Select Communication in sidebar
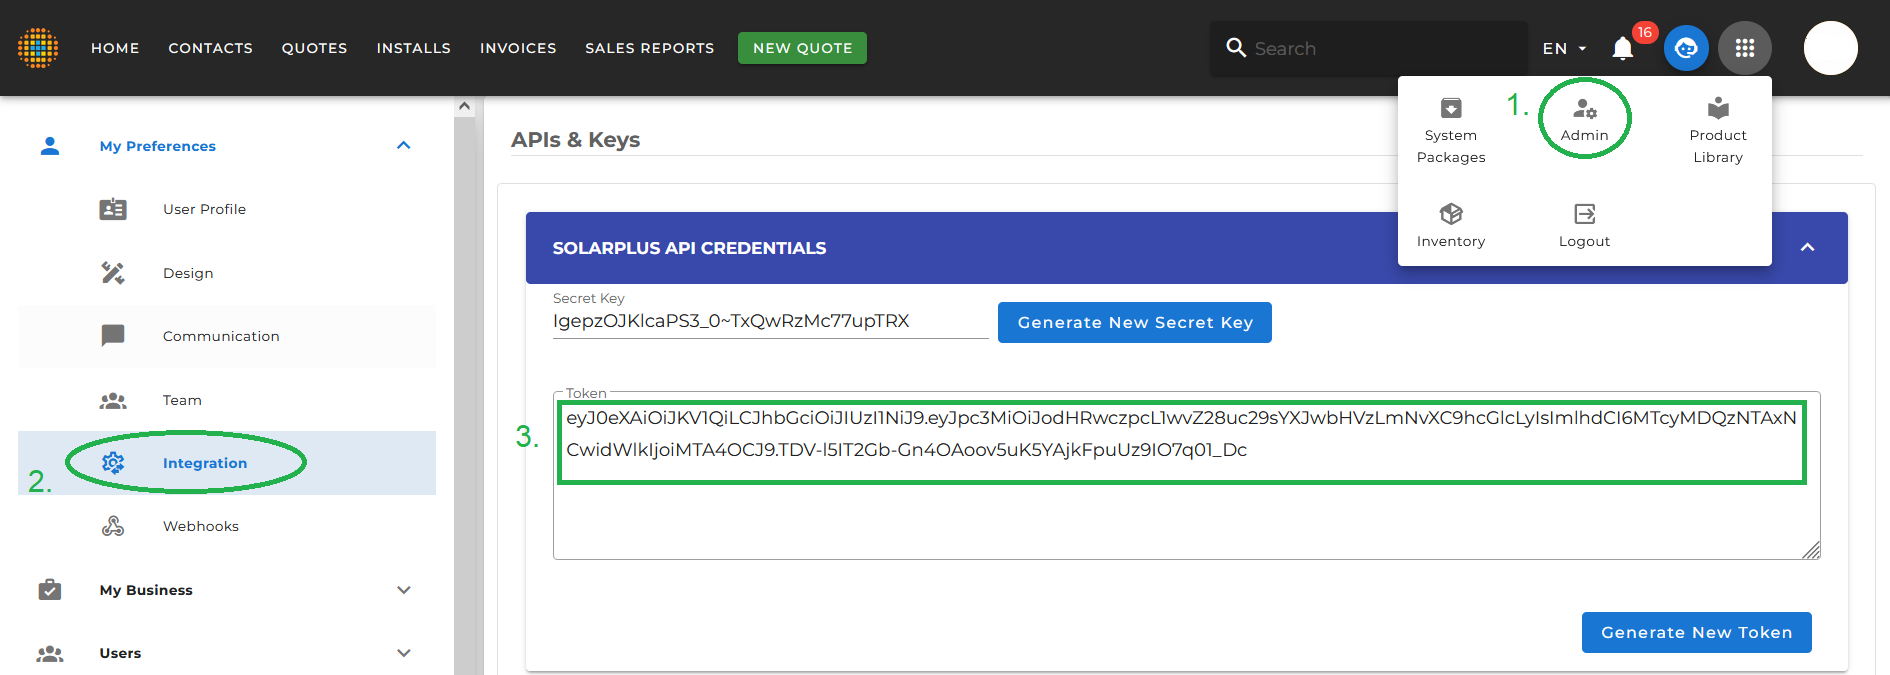The width and height of the screenshot is (1890, 675). pos(221,336)
